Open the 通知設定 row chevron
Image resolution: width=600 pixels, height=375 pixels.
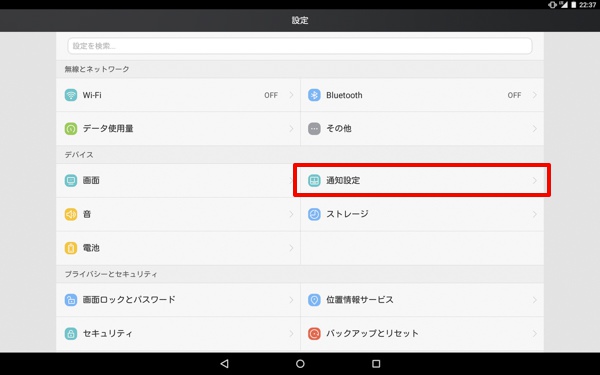[x=535, y=180]
